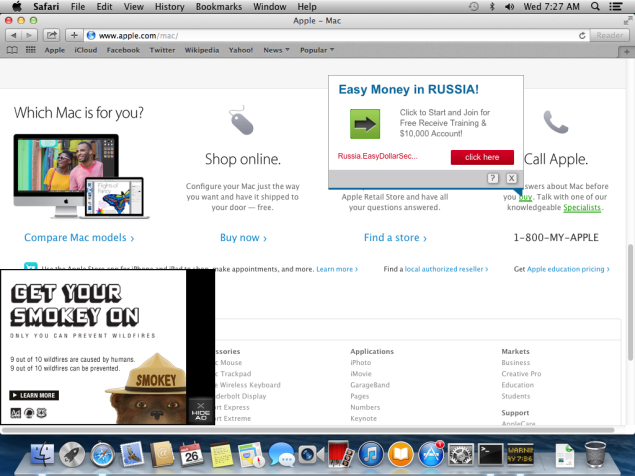The image size is (635, 476).
Task: Open 'Apple education pricing' link
Action: click(x=568, y=269)
